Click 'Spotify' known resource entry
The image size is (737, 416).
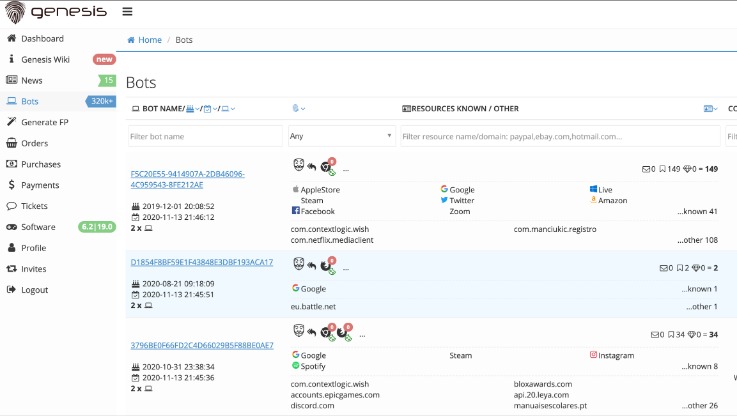[309, 366]
